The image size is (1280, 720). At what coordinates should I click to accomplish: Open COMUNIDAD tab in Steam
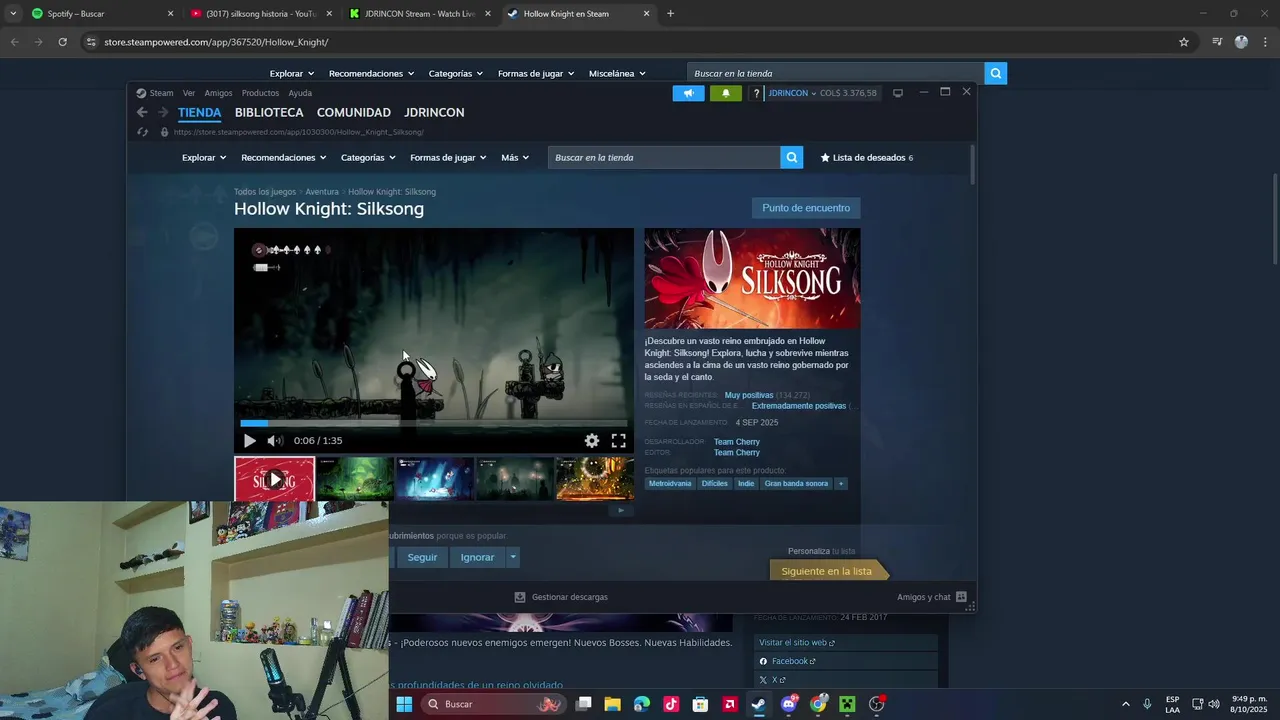coord(353,112)
